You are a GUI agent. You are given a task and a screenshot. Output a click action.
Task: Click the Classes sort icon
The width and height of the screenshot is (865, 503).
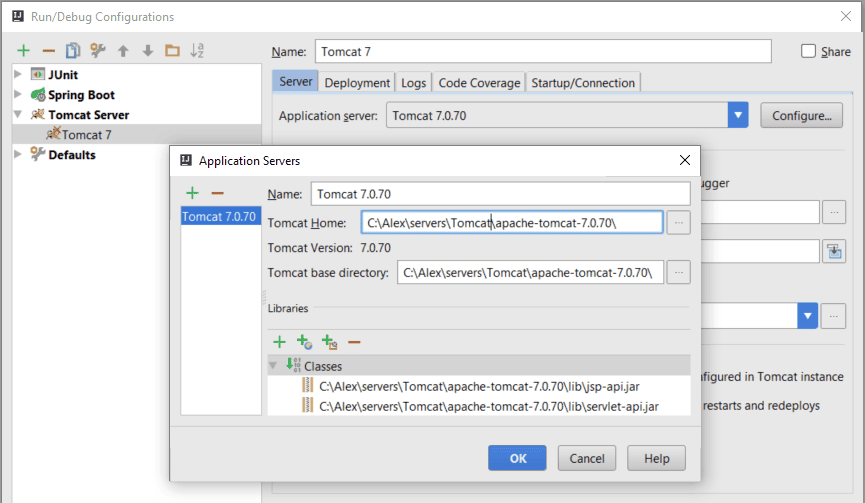coord(293,365)
